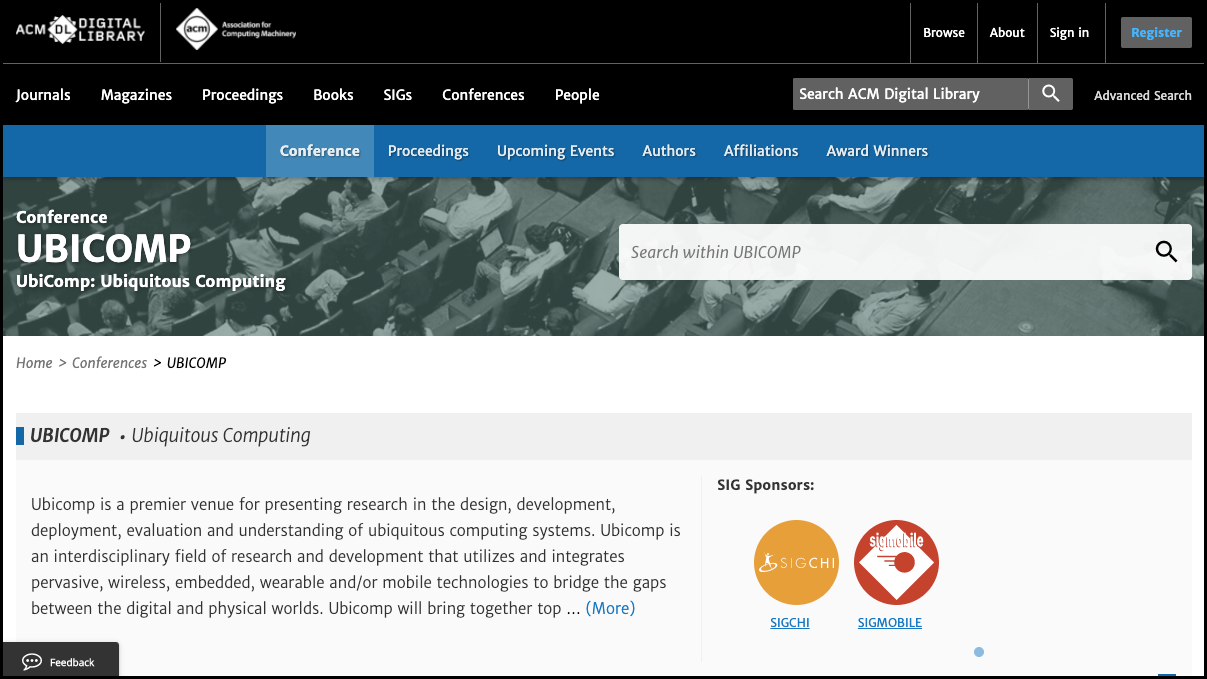
Task: Open the SIGMOBILE sponsor logo
Action: (896, 562)
